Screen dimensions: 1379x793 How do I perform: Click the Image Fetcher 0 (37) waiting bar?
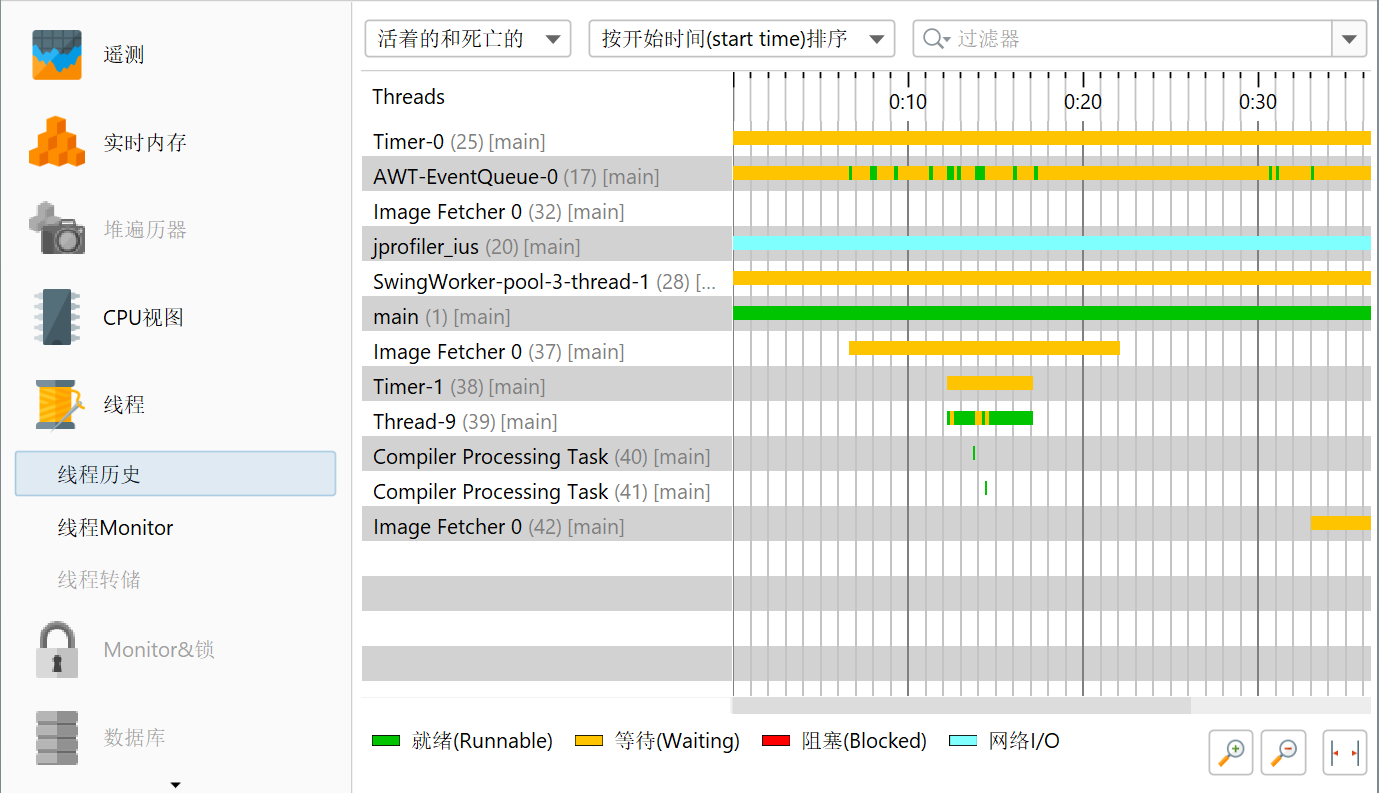tap(984, 348)
